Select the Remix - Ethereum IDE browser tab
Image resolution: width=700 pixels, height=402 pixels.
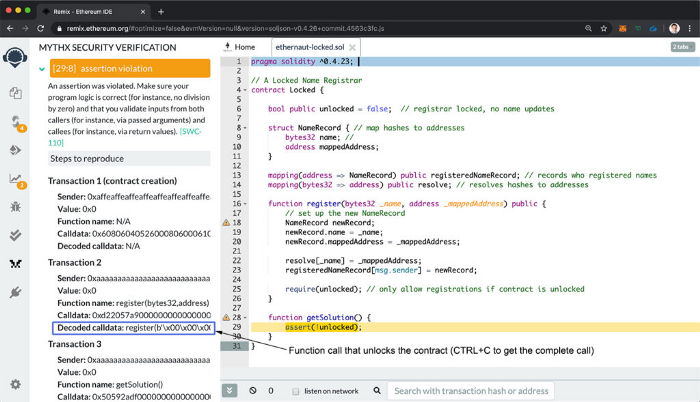(x=92, y=12)
